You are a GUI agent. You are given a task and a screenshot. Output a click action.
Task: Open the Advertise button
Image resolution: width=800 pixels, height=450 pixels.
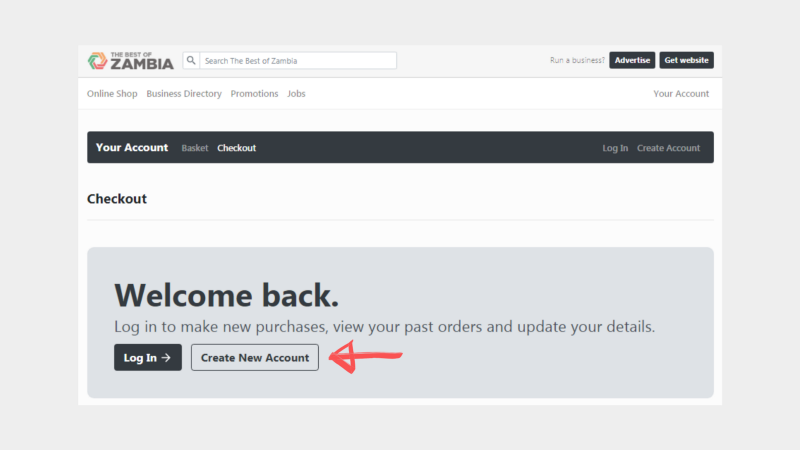pyautogui.click(x=632, y=60)
